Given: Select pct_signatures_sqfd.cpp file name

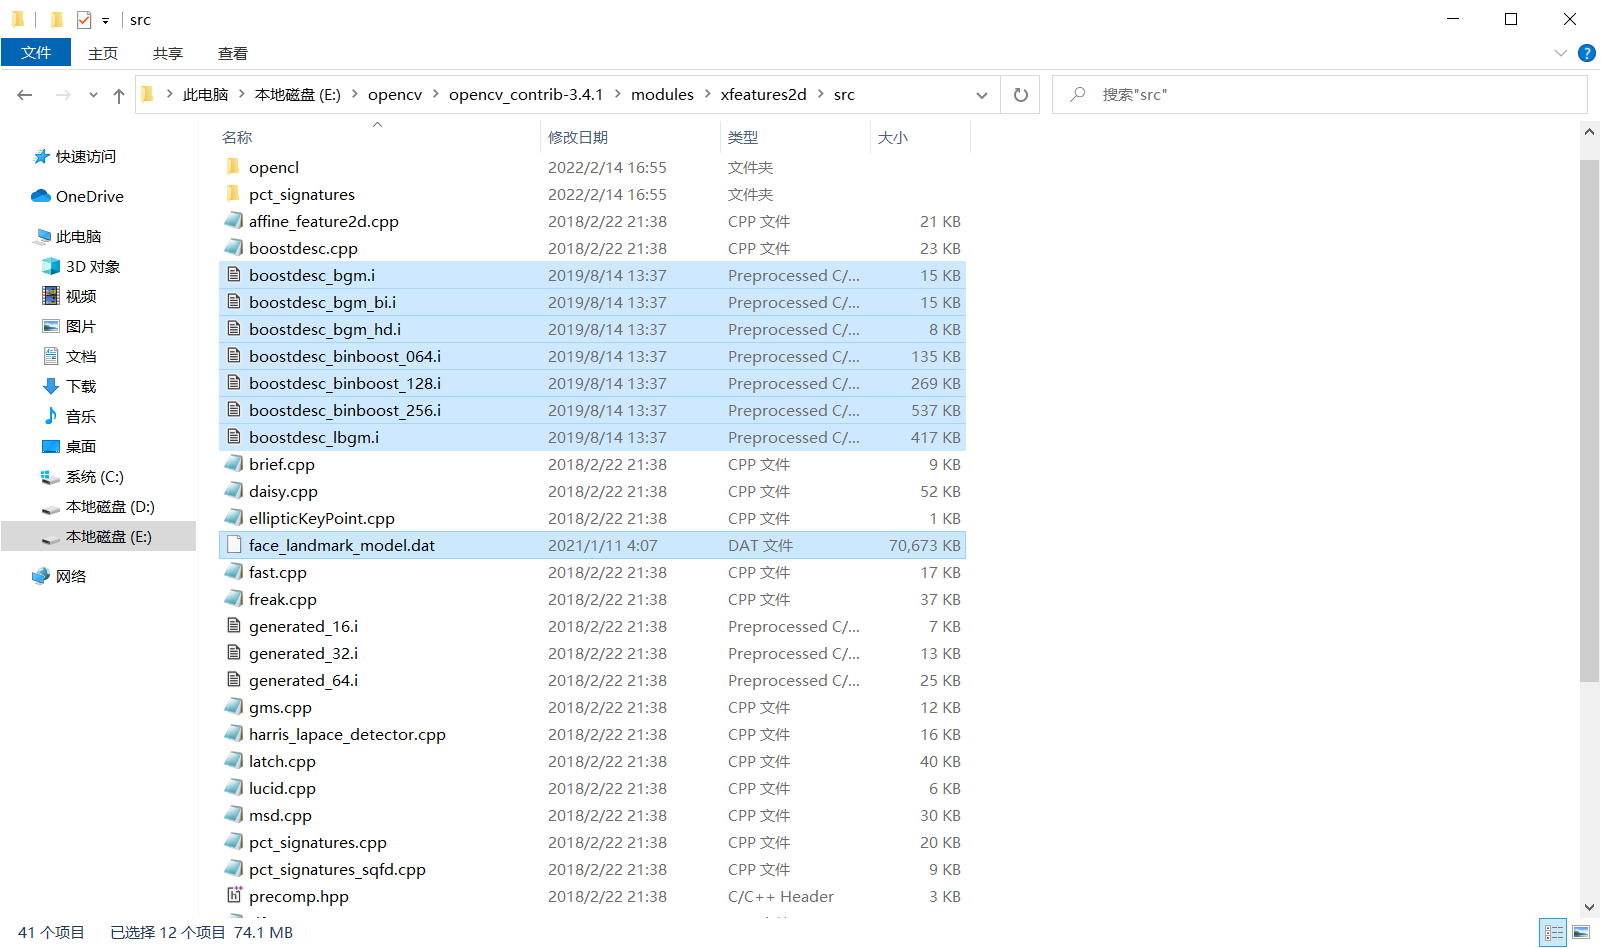Looking at the screenshot, I should click(x=337, y=870).
